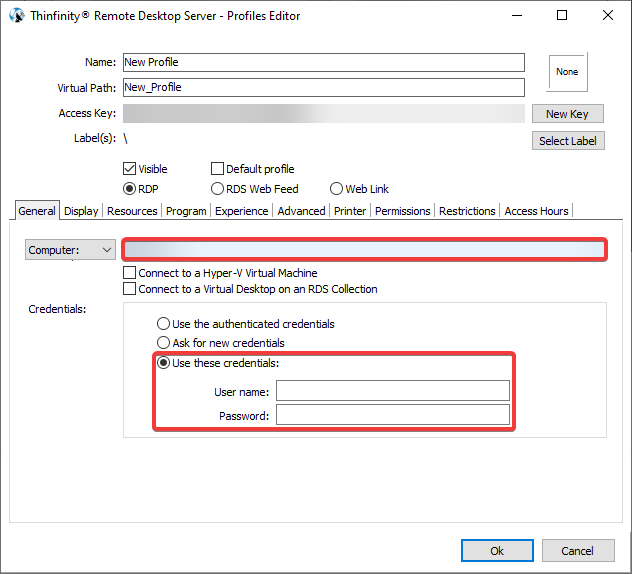The width and height of the screenshot is (632, 574).
Task: Click into the Name field
Action: coord(324,62)
